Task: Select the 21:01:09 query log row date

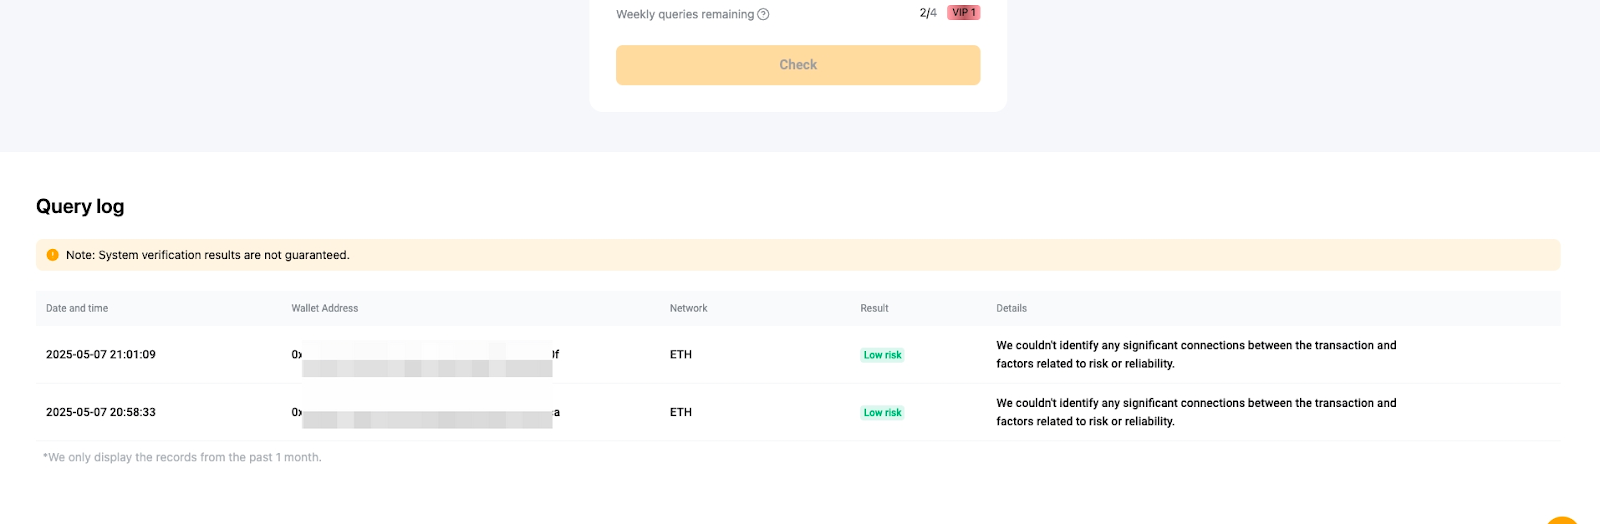Action: click(101, 354)
